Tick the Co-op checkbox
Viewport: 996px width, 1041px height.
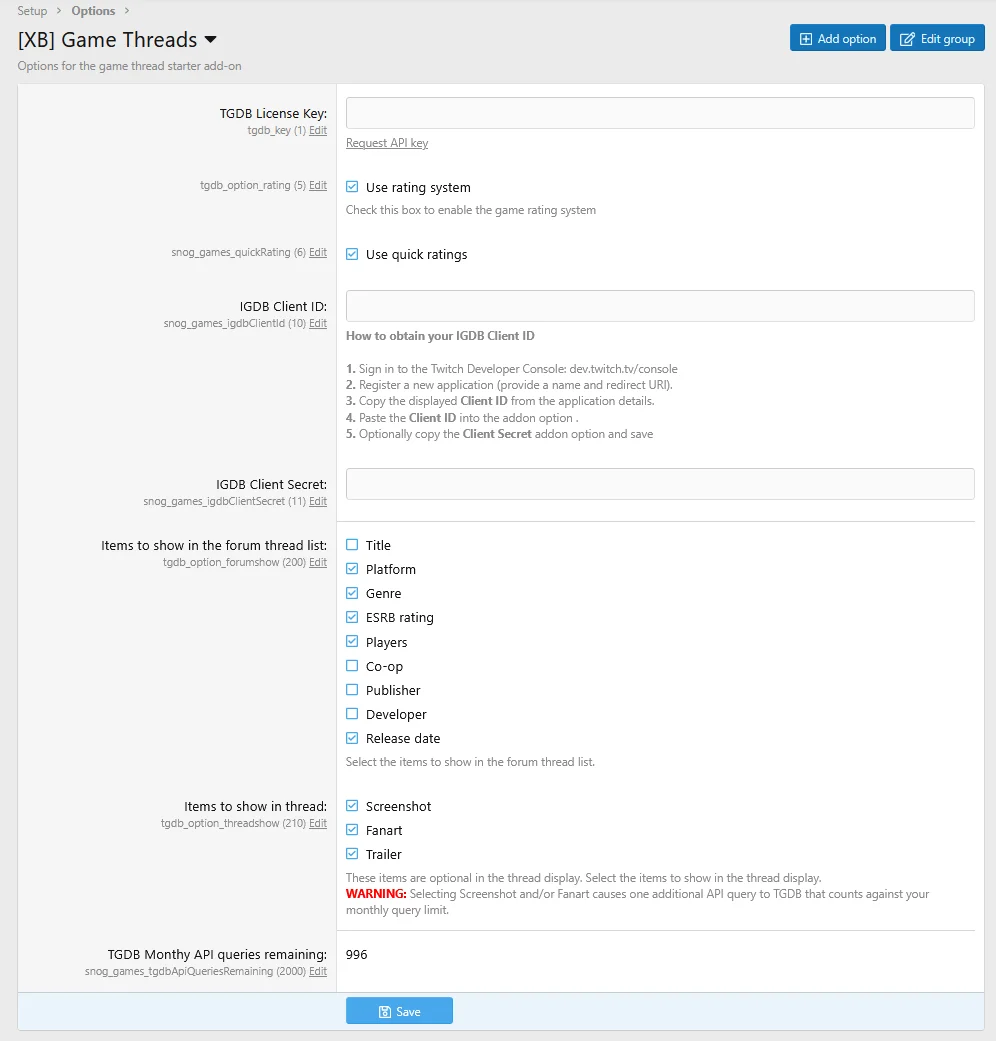coord(352,666)
